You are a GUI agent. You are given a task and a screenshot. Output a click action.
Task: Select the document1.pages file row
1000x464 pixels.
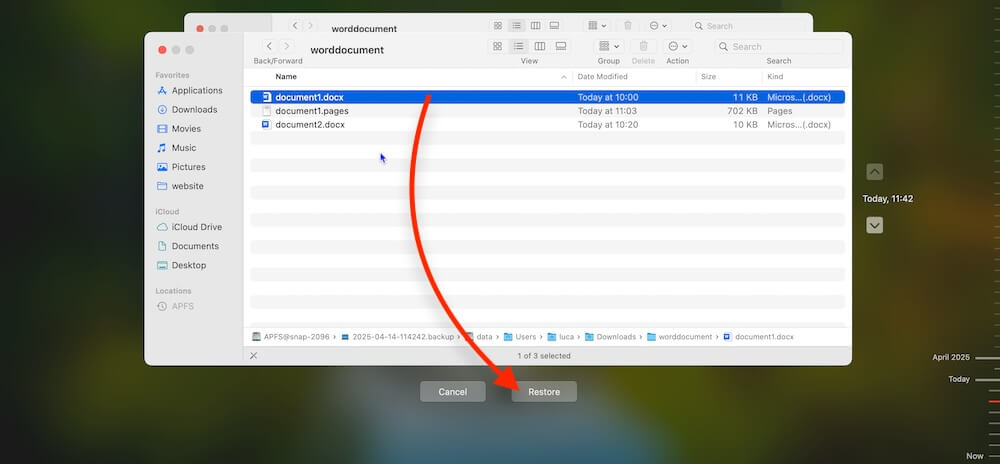point(547,111)
